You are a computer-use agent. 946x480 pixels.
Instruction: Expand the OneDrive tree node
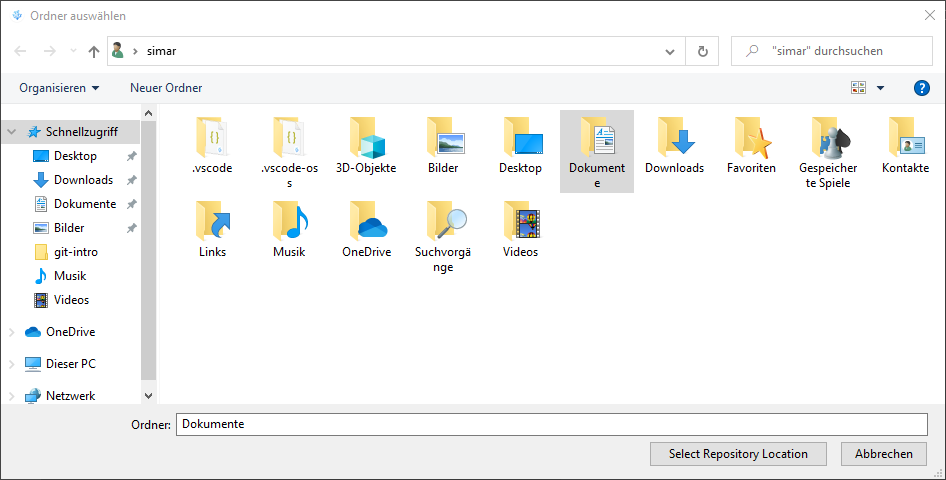coord(11,332)
